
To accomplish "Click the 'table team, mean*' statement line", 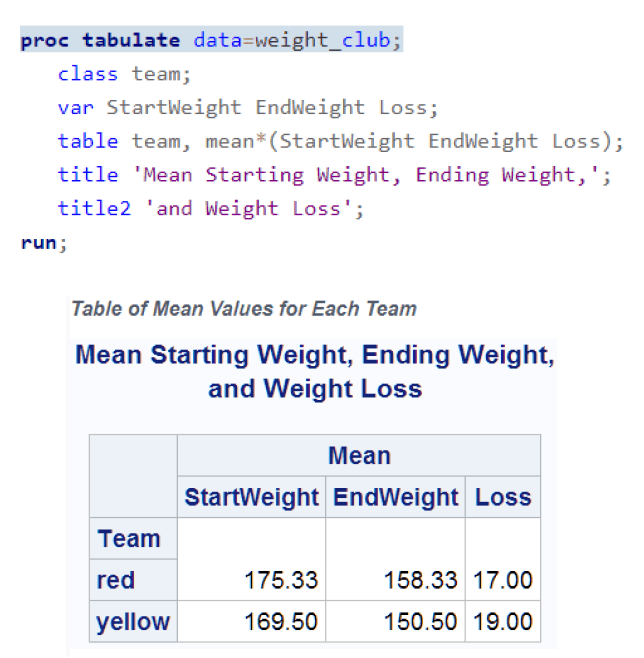I will [x=340, y=141].
